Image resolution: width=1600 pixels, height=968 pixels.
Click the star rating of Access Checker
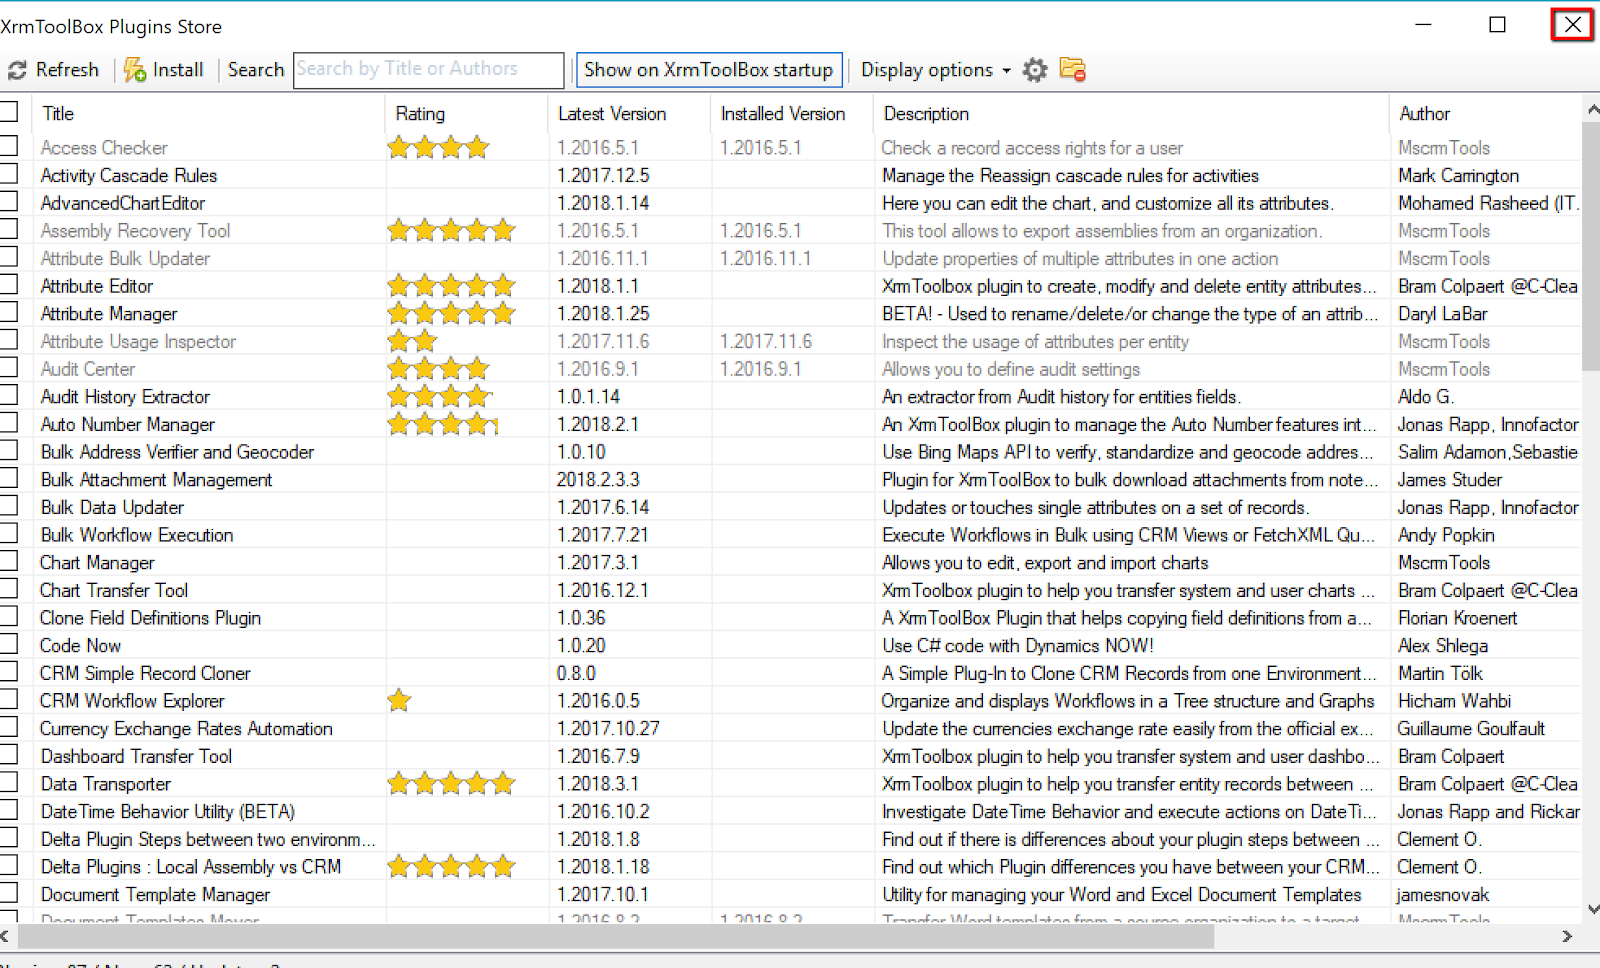(439, 148)
